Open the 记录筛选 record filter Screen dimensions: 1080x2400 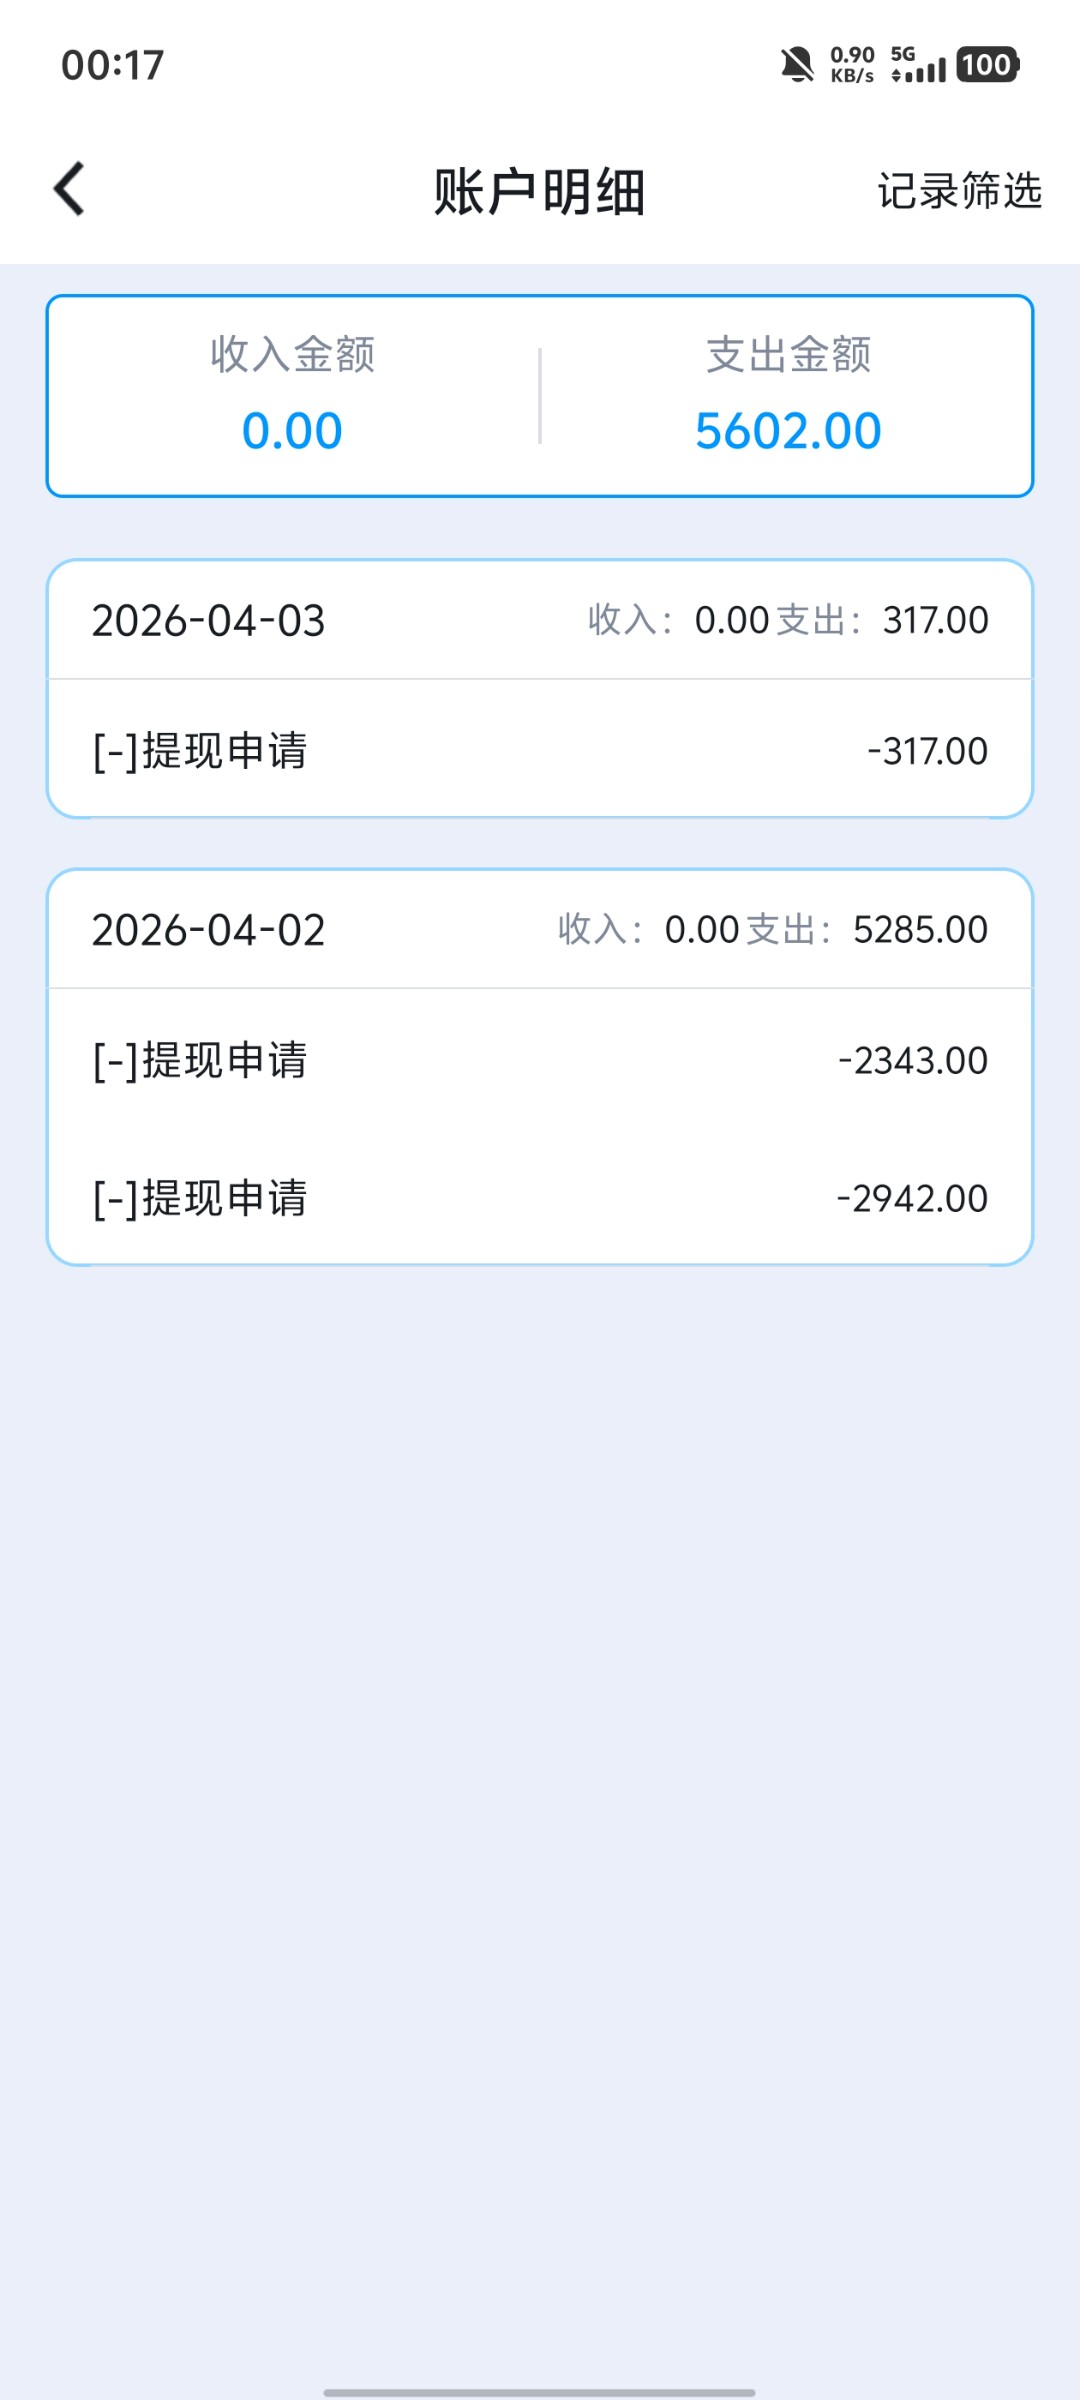click(959, 190)
